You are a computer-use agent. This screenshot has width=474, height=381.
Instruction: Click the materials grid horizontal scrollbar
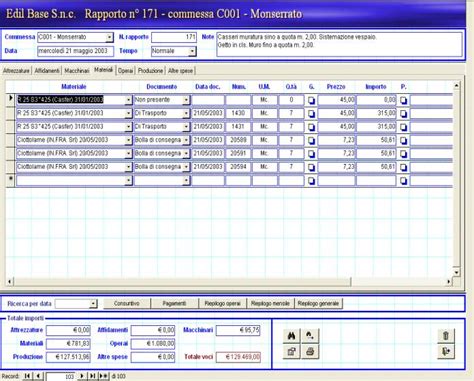(229, 282)
